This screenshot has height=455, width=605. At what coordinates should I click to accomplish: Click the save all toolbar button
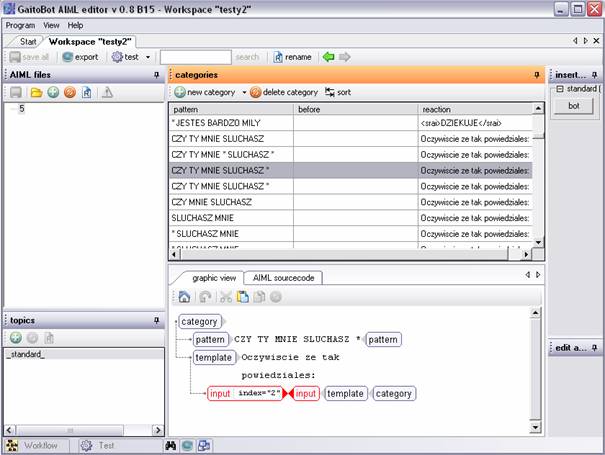[29, 57]
